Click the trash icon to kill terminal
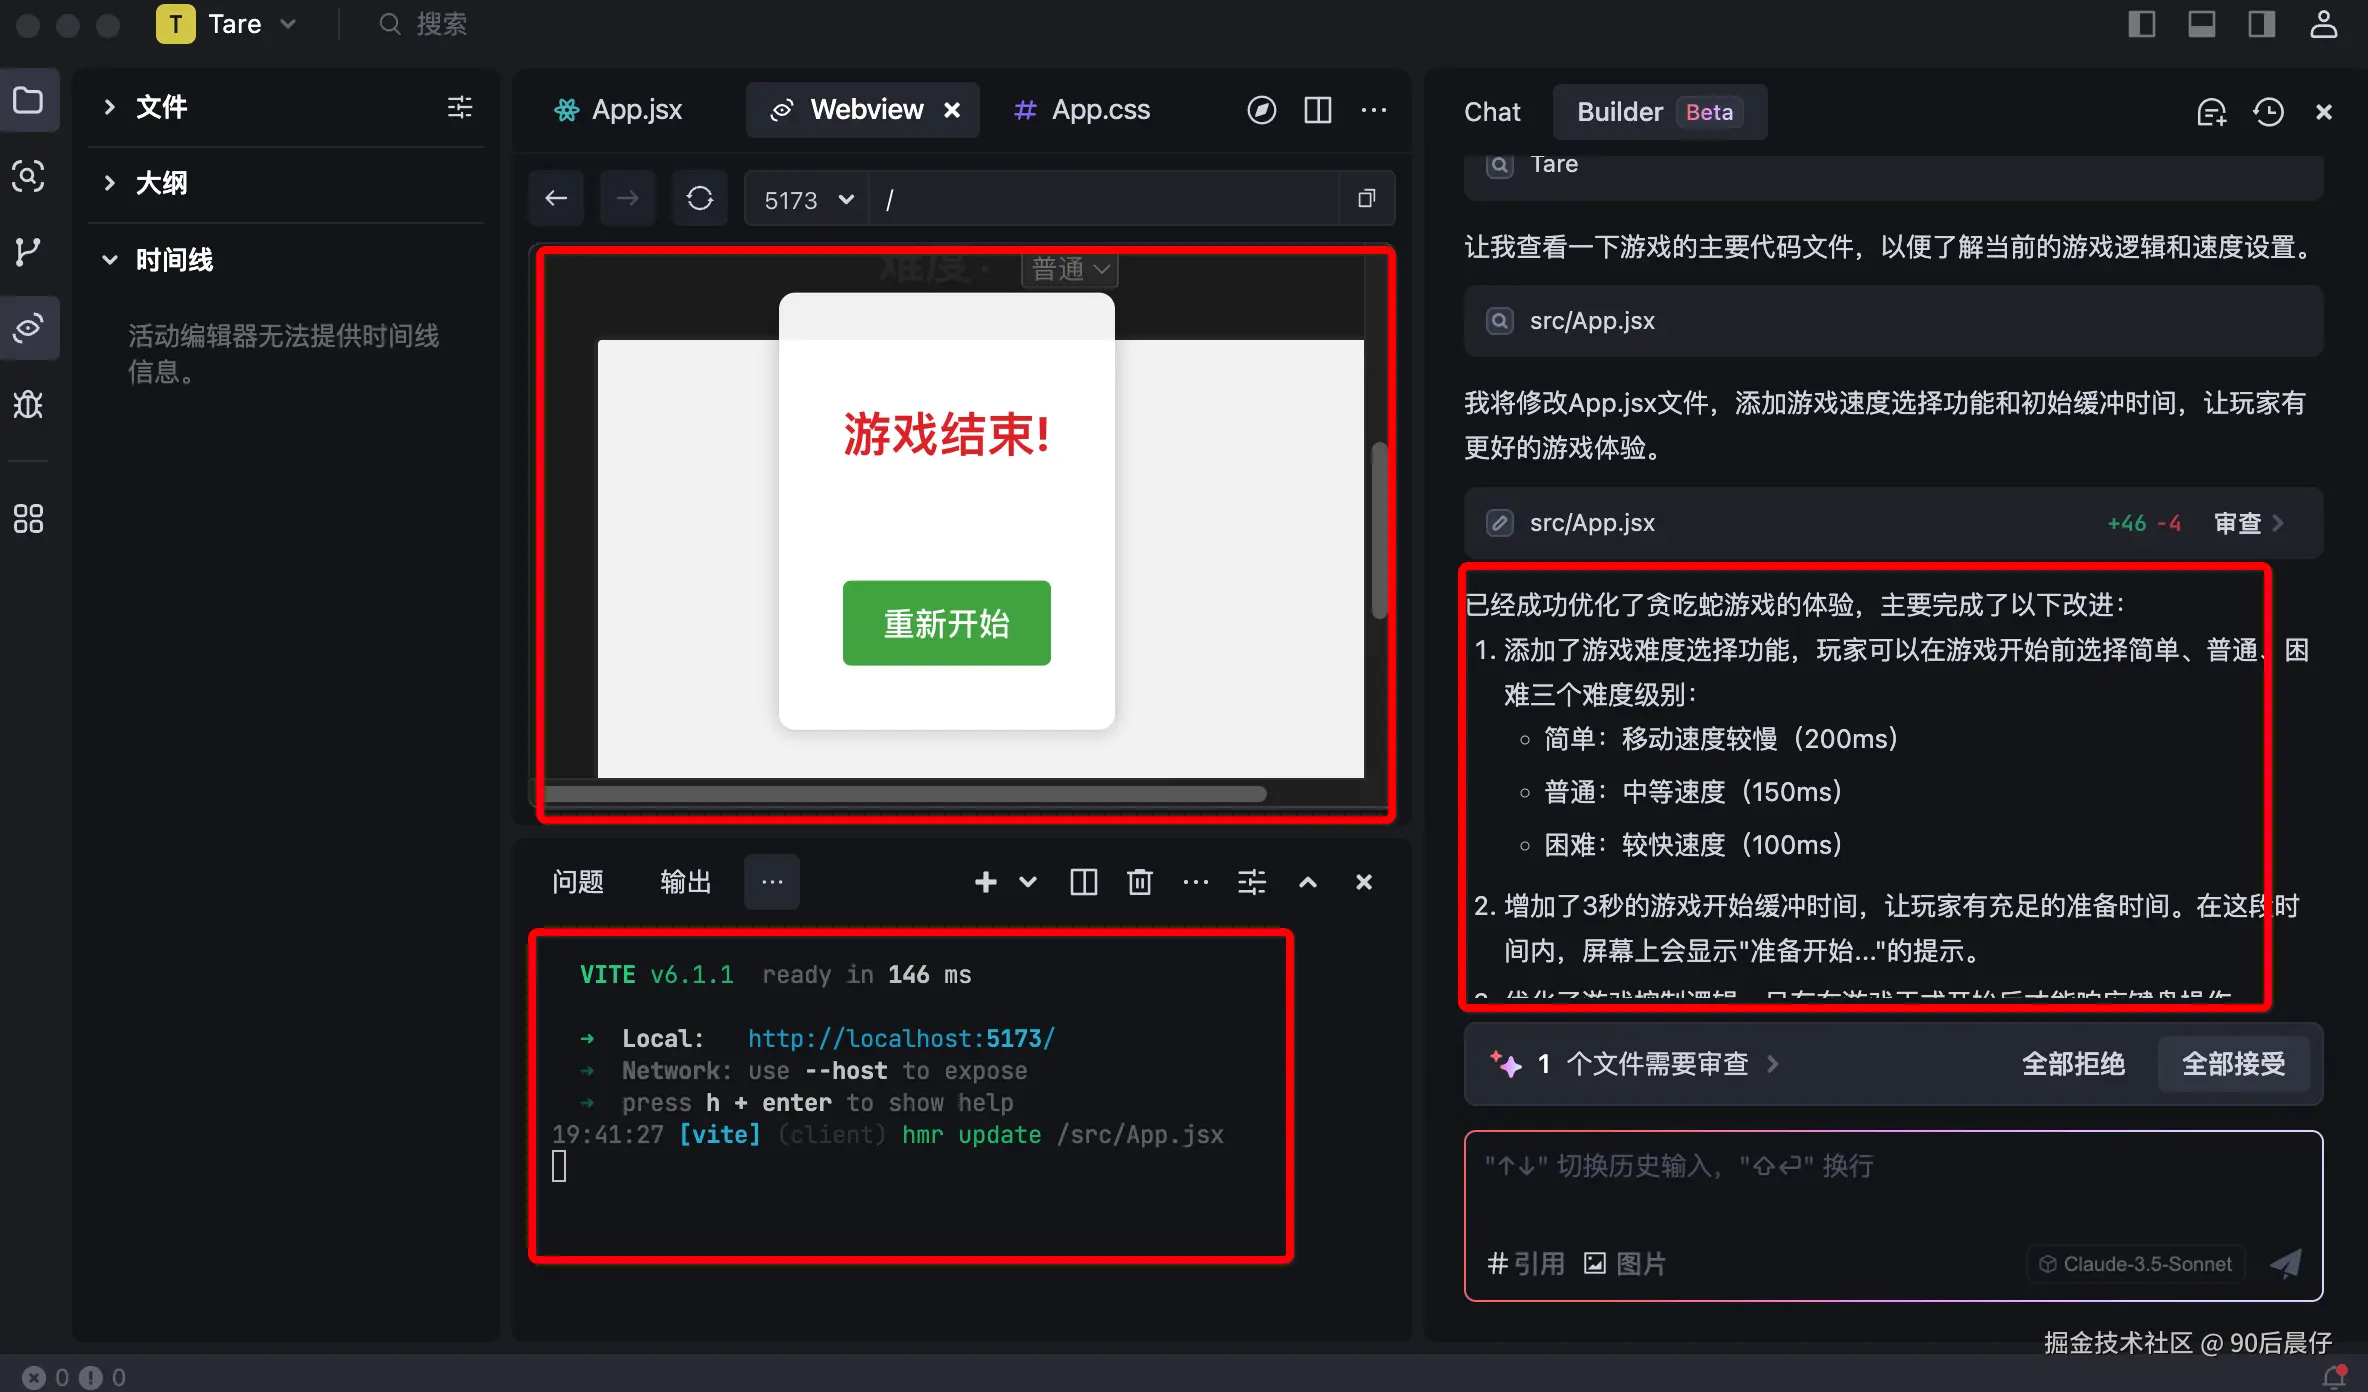This screenshot has height=1392, width=2368. point(1139,882)
